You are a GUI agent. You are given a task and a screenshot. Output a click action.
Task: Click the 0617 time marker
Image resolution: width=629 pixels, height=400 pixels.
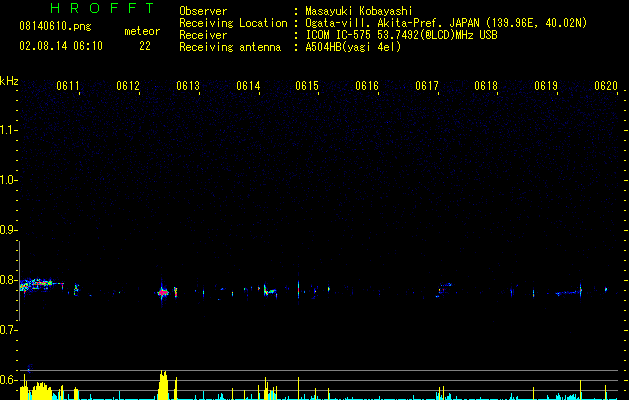427,86
